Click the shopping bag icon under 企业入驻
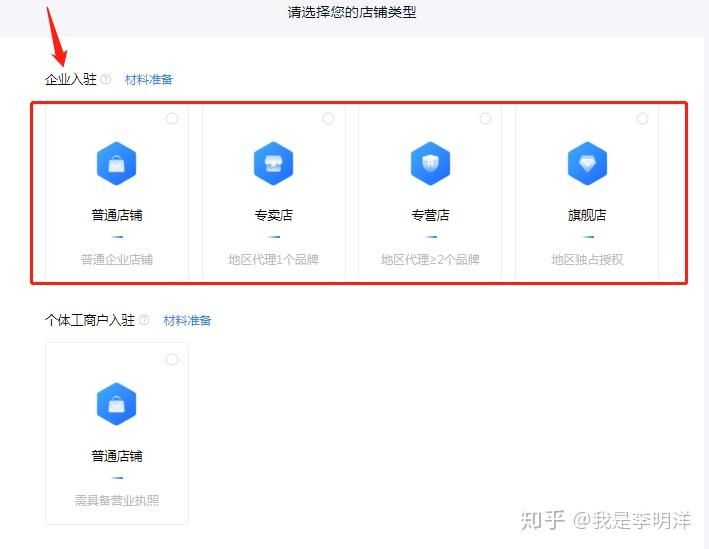 (116, 163)
